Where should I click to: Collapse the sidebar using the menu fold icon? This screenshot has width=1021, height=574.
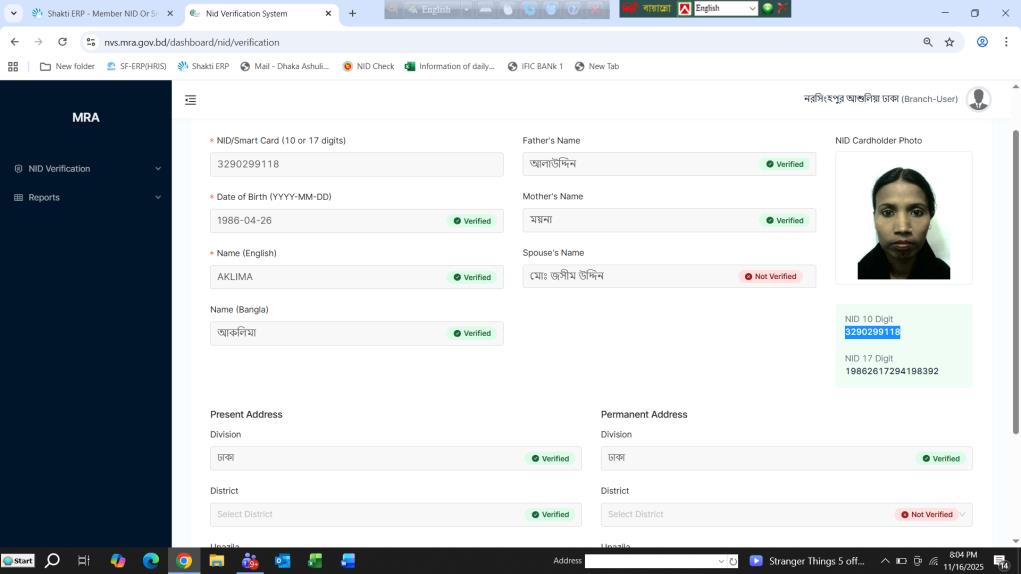pyautogui.click(x=190, y=100)
